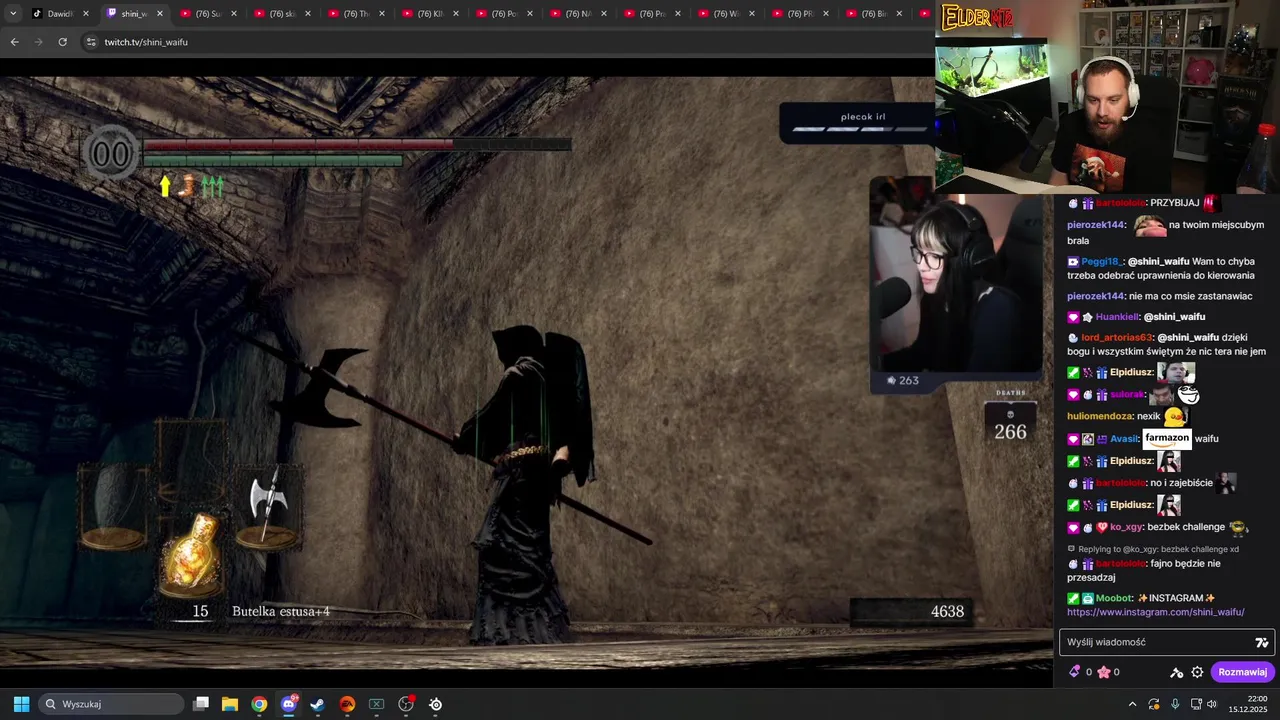Screen dimensions: 1280x720
Task: Open chat settings gear icon
Action: click(1197, 672)
